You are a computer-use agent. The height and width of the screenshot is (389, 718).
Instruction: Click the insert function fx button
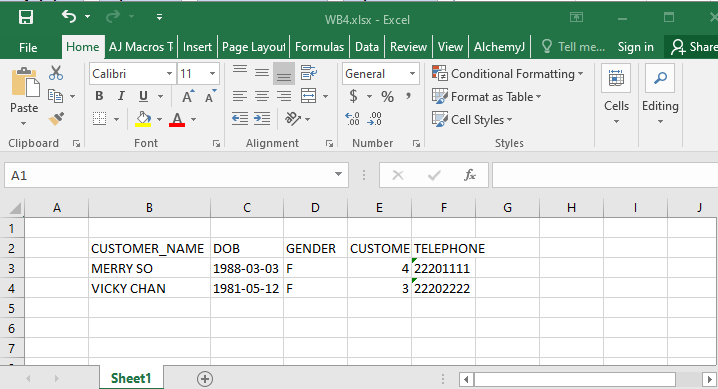470,175
